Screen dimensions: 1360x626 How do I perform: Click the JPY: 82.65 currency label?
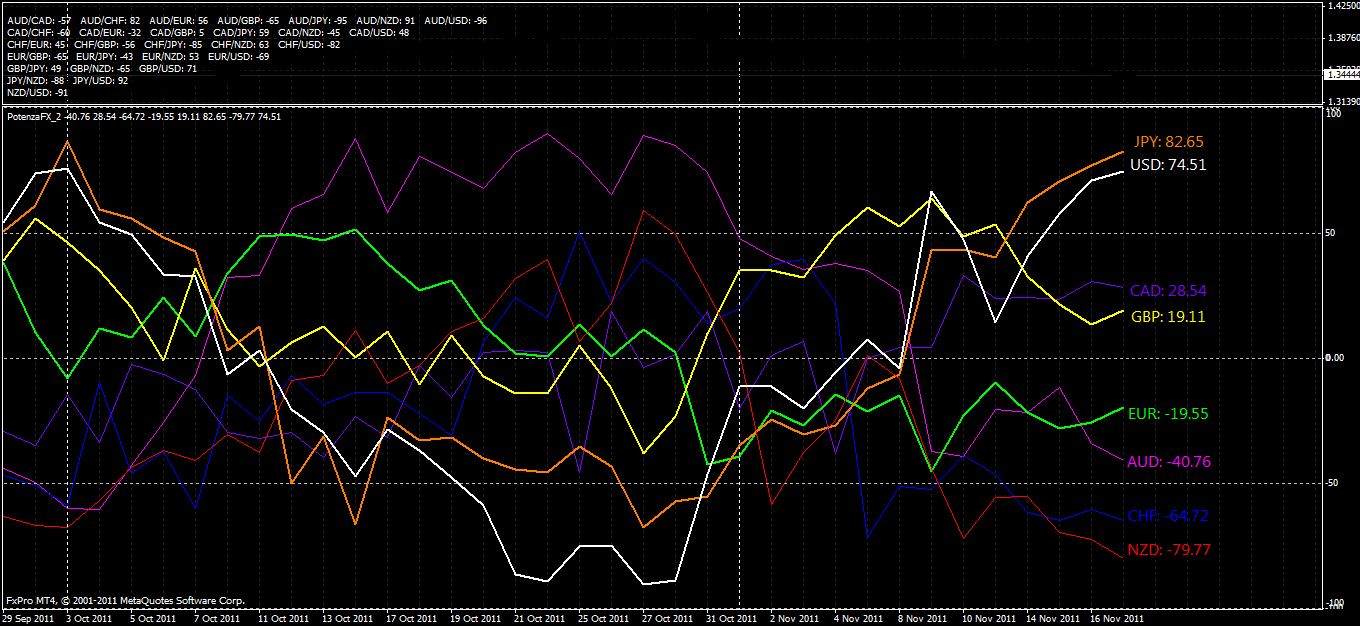click(1169, 142)
